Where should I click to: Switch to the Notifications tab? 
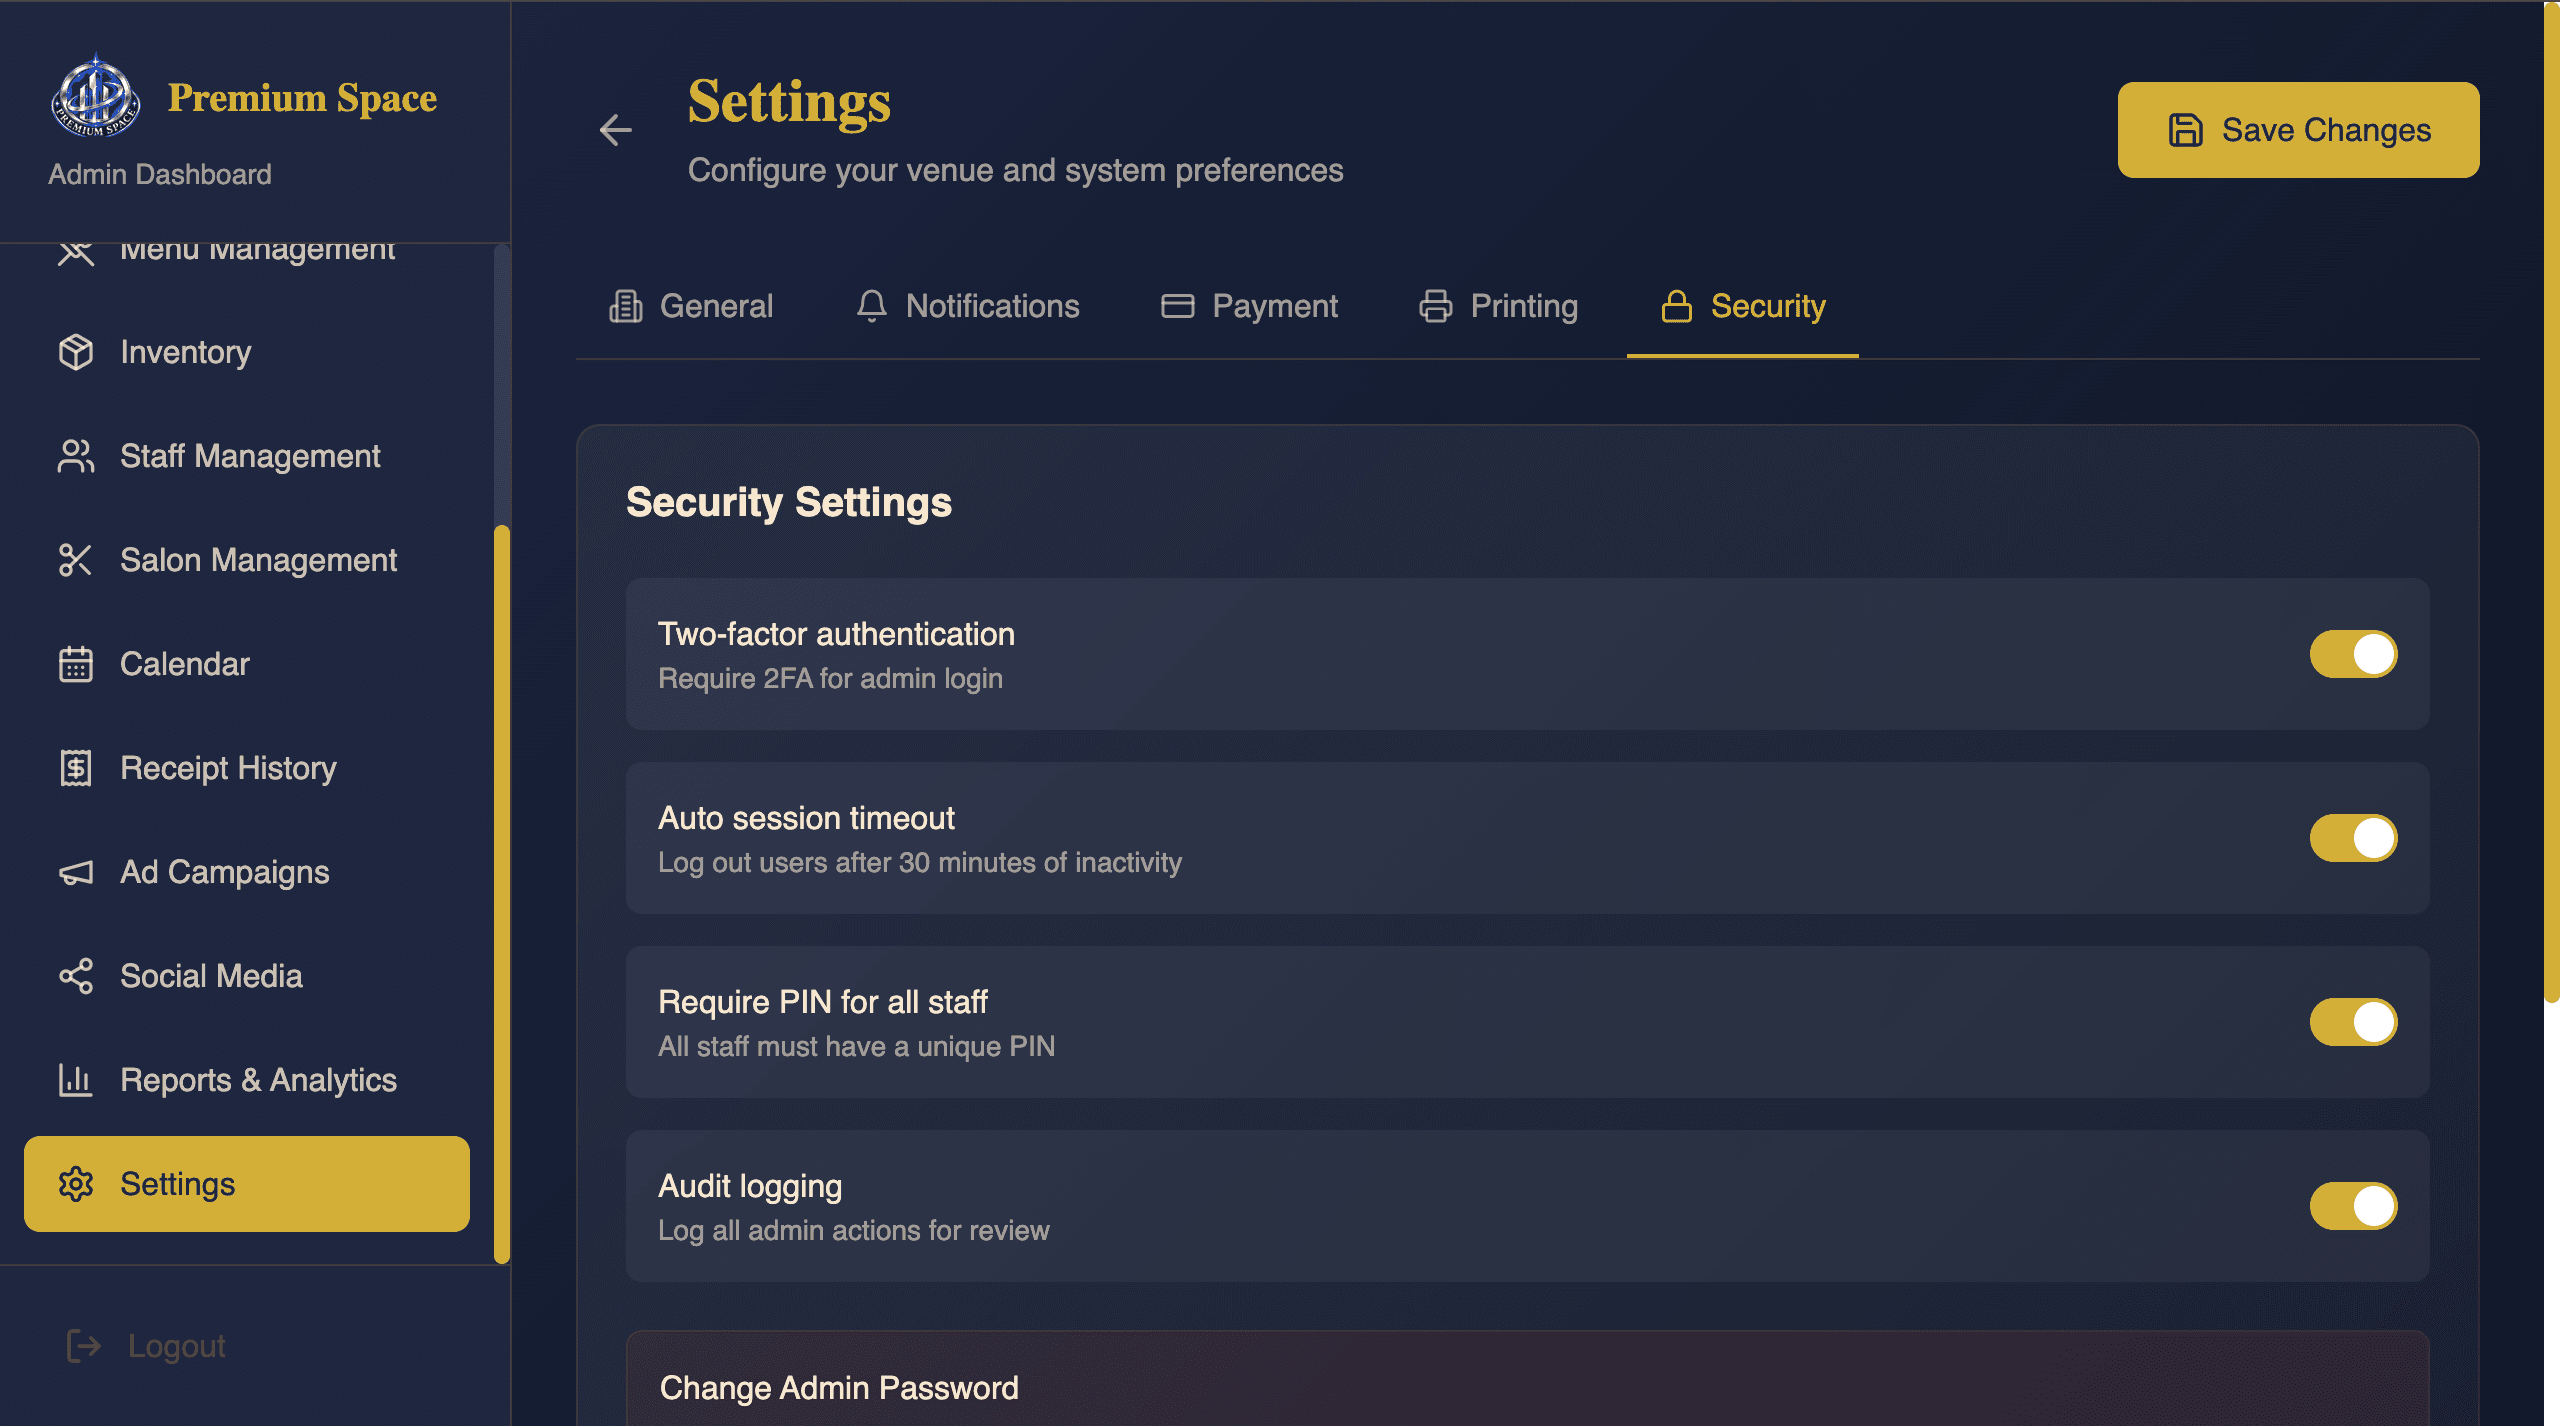(967, 306)
